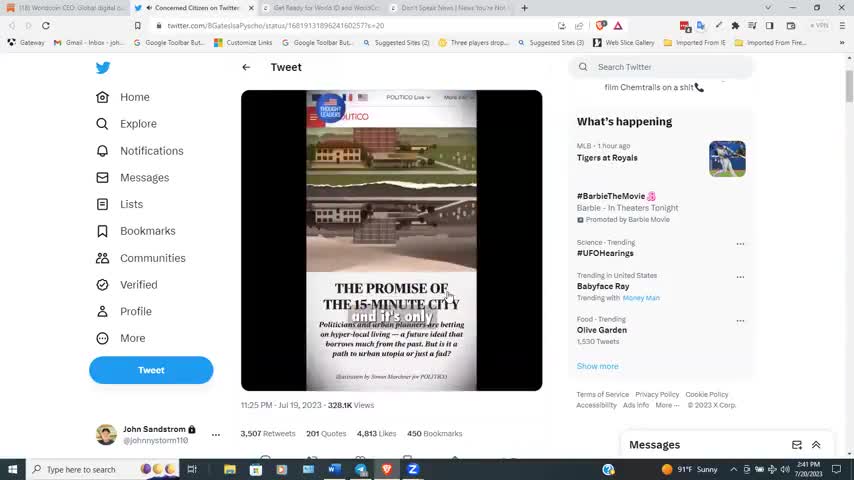Open browser main menu

coord(842,26)
